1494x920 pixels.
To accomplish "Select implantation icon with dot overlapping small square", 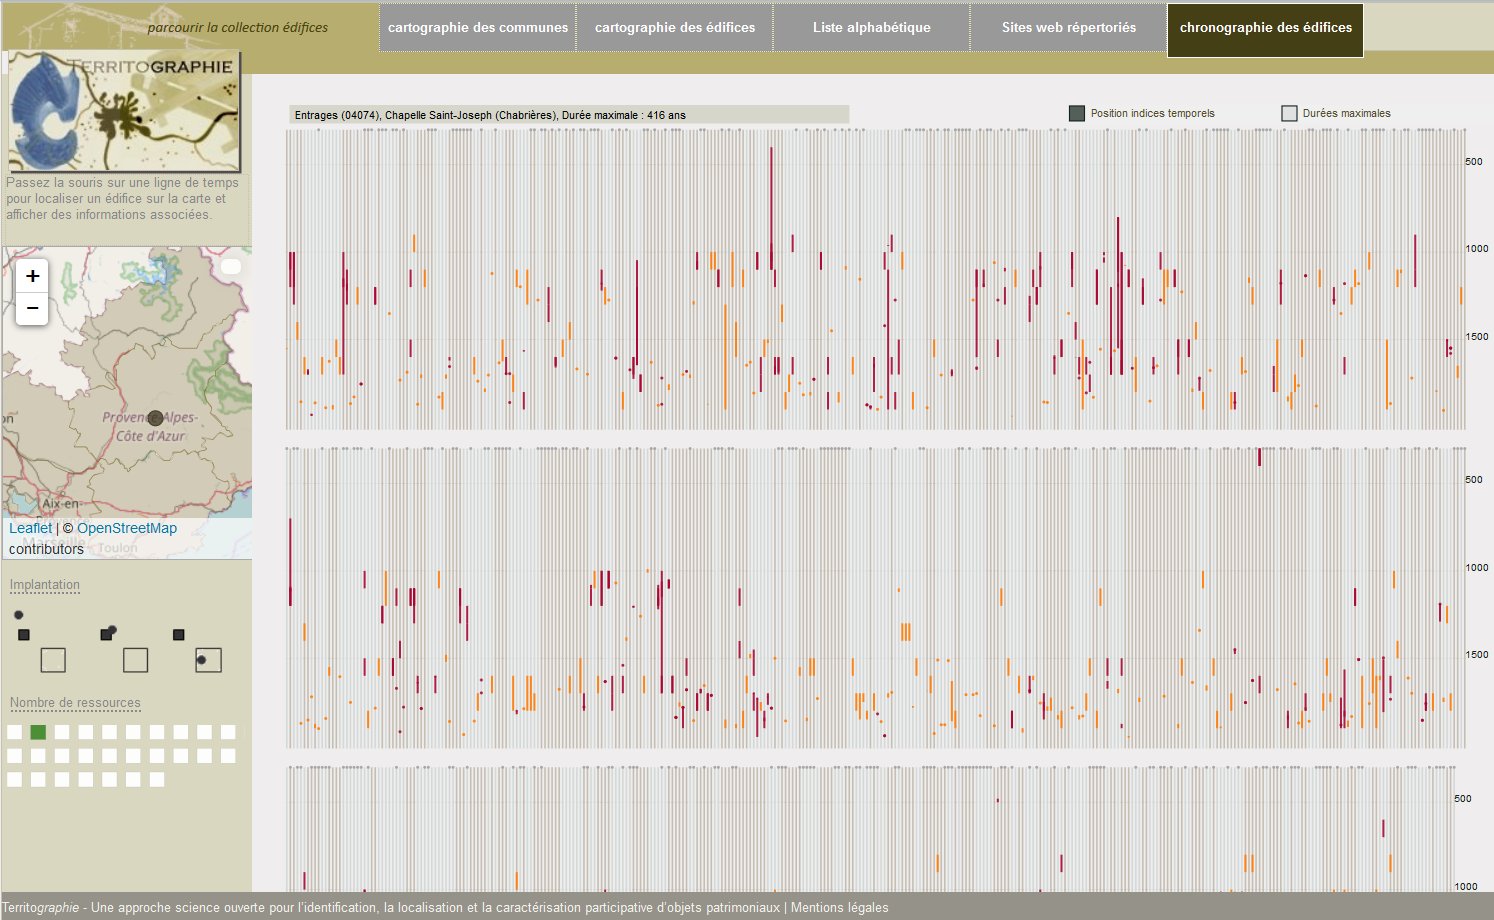I will pos(124,648).
